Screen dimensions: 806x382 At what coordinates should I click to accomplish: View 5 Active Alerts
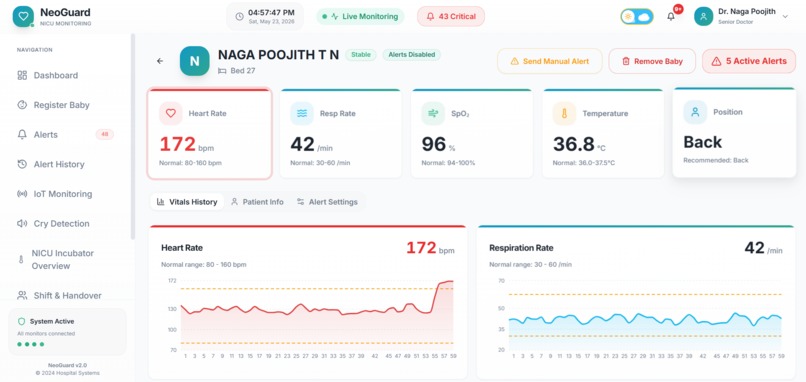749,61
